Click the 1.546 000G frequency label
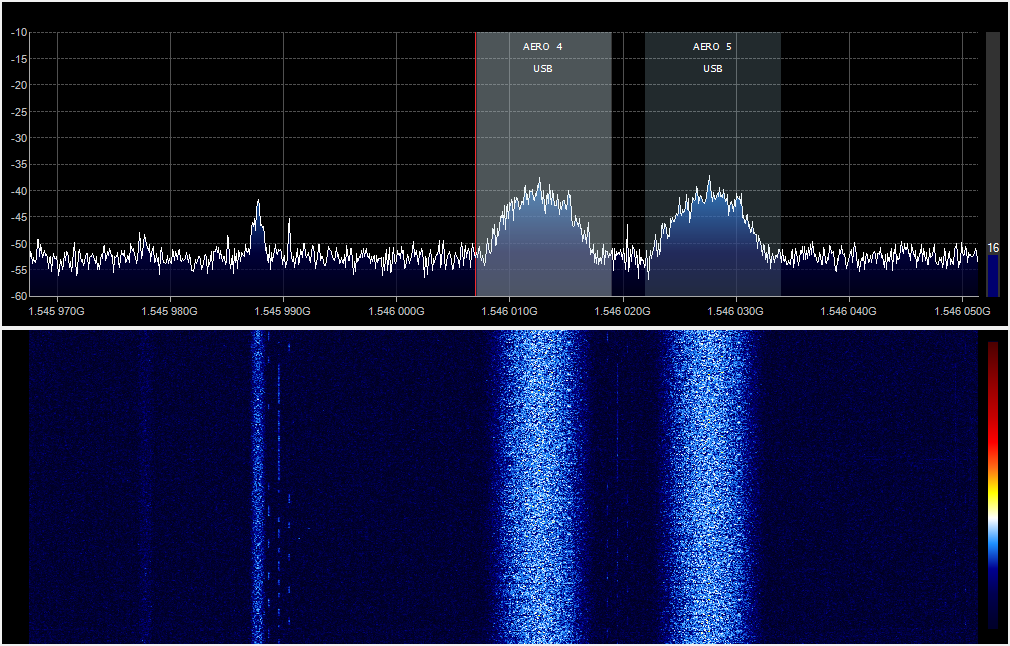Viewport: 1010px width, 646px height. [x=396, y=312]
